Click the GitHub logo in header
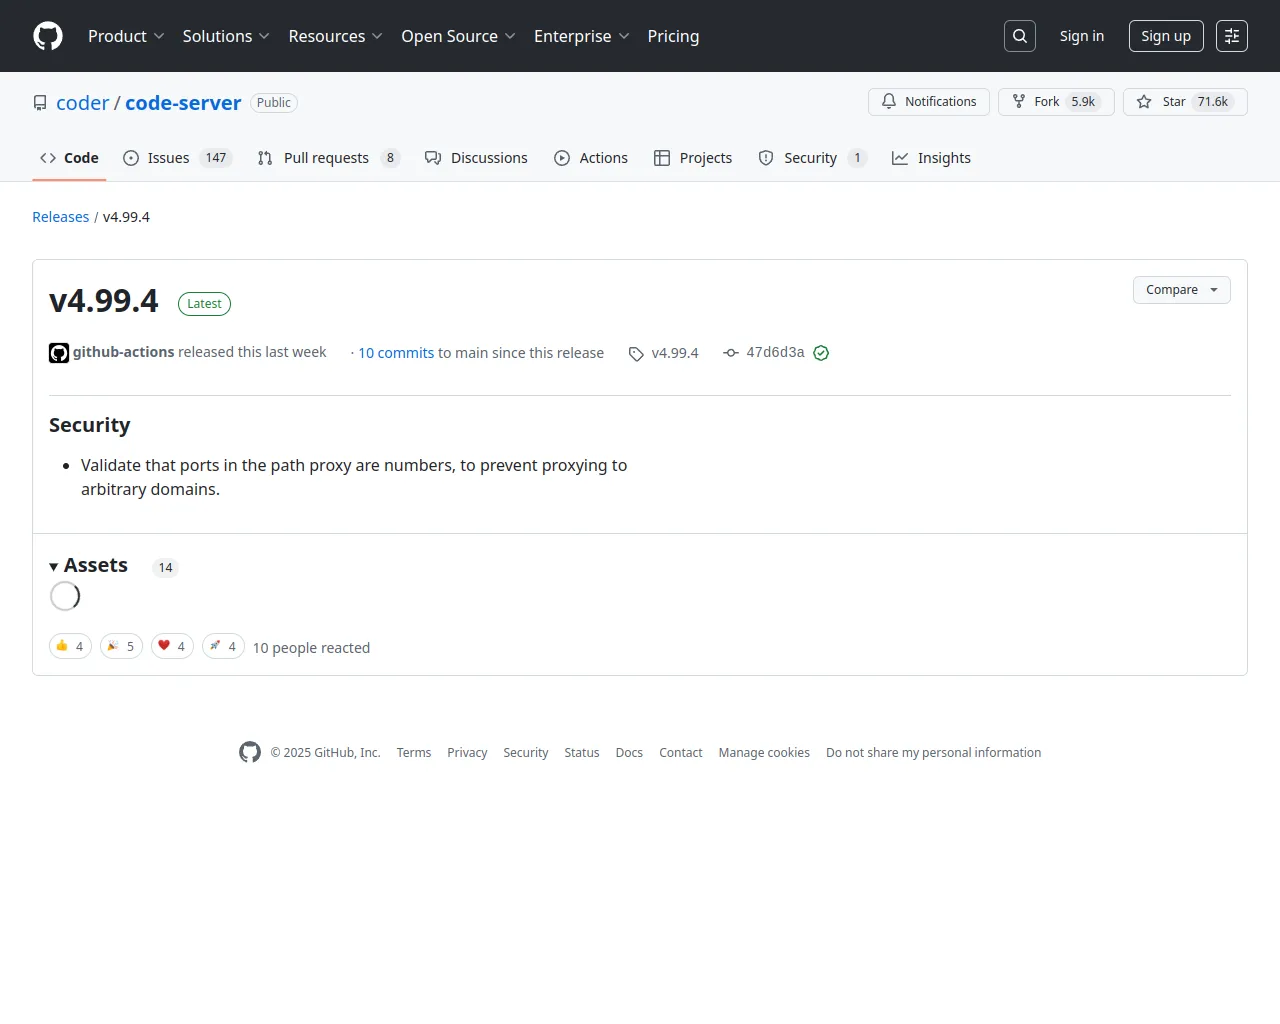Image resolution: width=1280 pixels, height=1024 pixels. [x=48, y=36]
